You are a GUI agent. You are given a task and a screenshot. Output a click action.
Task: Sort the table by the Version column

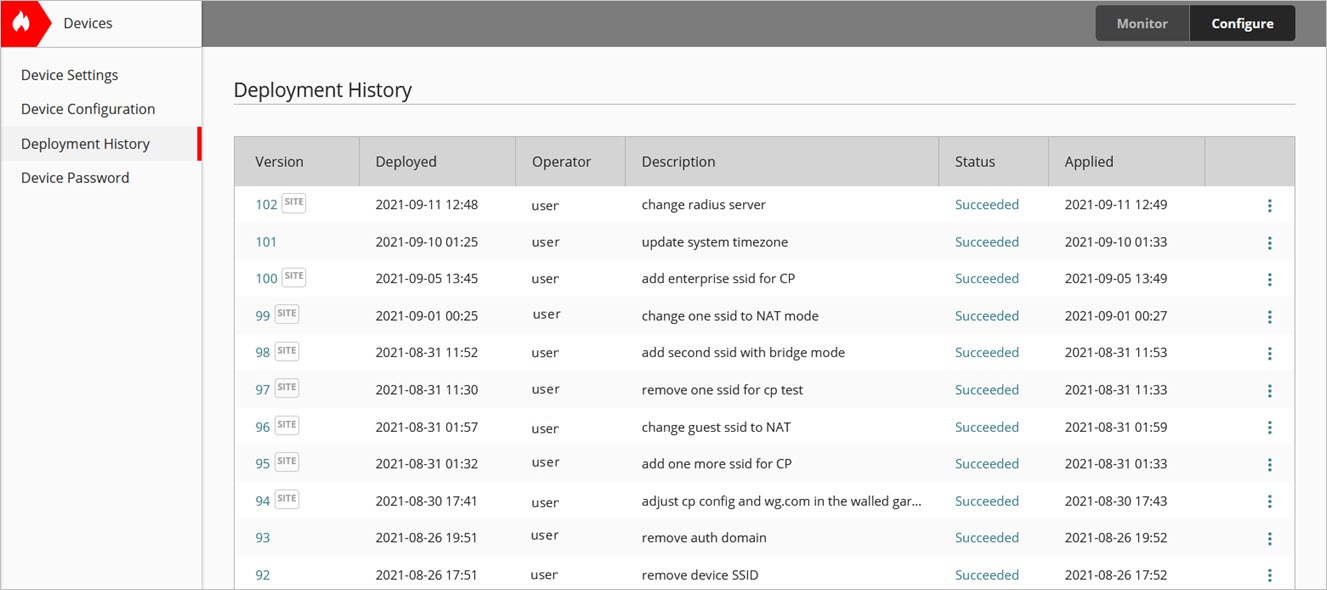(x=279, y=161)
